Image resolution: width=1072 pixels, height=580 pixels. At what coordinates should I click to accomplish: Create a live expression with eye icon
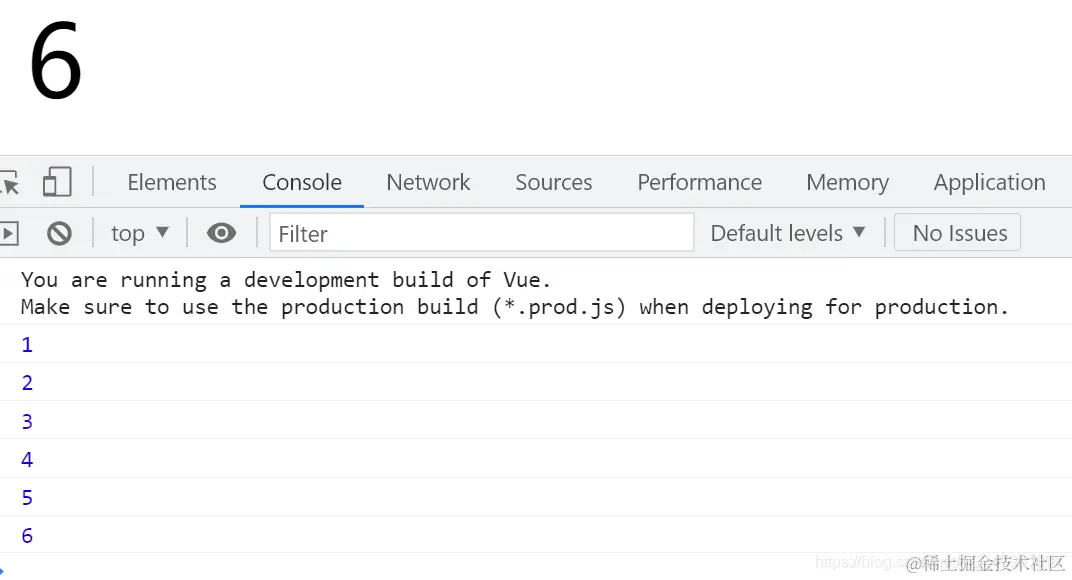click(221, 233)
